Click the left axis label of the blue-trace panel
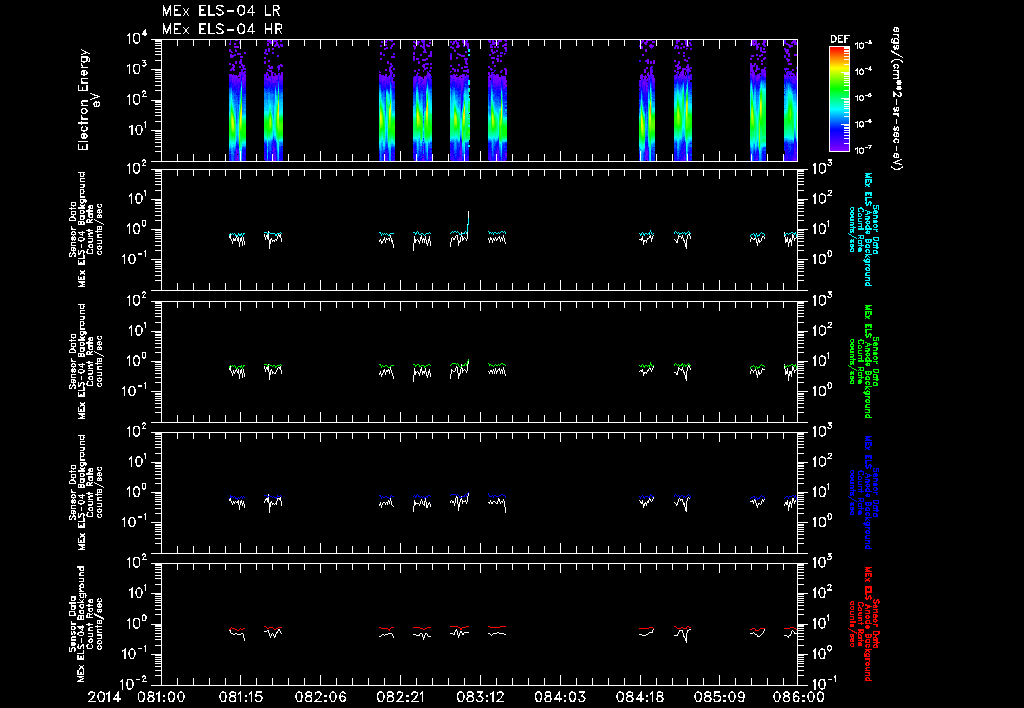This screenshot has height=708, width=1024. coord(86,492)
